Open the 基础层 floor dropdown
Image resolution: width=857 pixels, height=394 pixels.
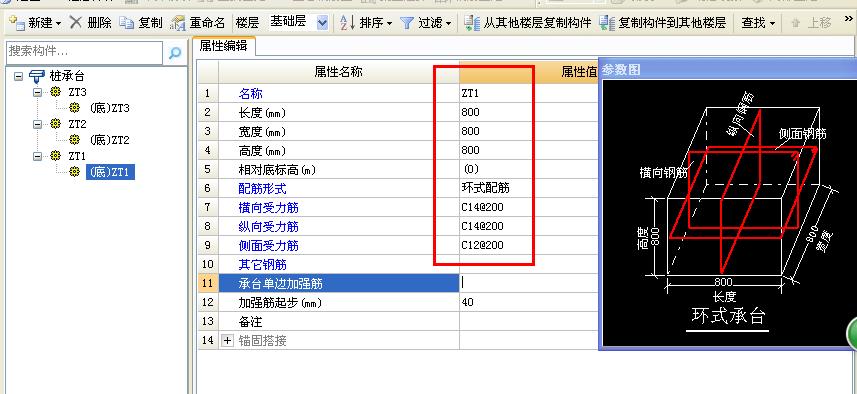322,22
